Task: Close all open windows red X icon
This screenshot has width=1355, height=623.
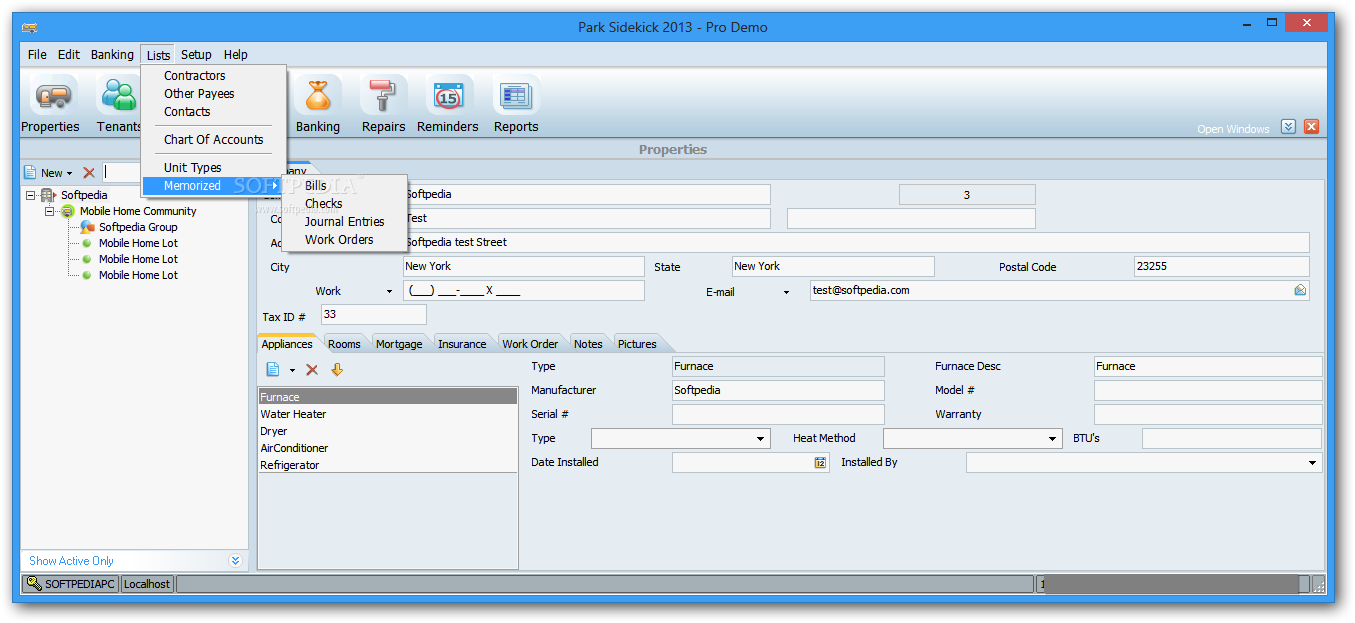Action: click(1312, 127)
